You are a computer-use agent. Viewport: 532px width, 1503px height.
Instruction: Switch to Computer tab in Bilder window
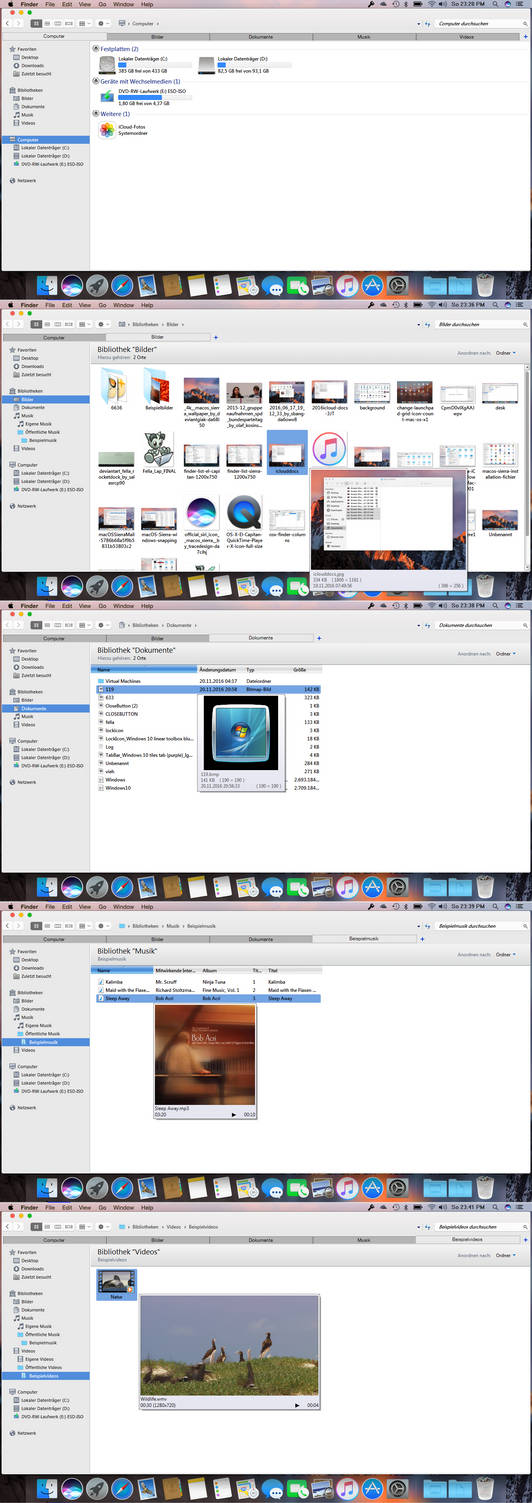[52, 337]
